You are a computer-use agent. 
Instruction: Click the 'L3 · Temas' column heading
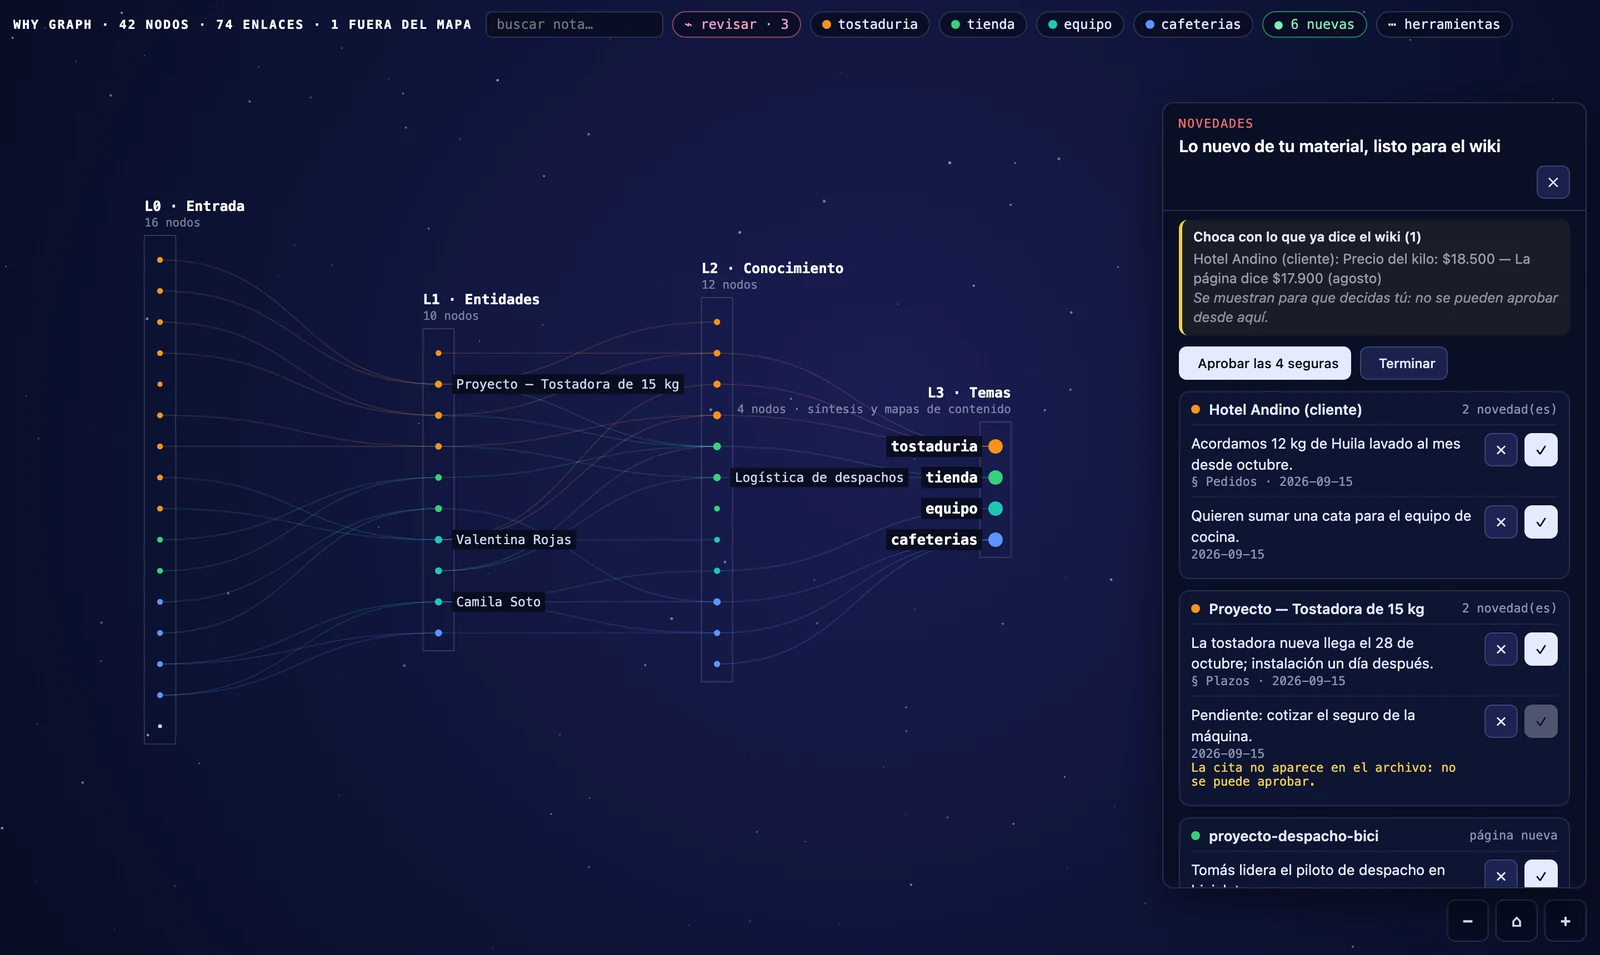969,393
